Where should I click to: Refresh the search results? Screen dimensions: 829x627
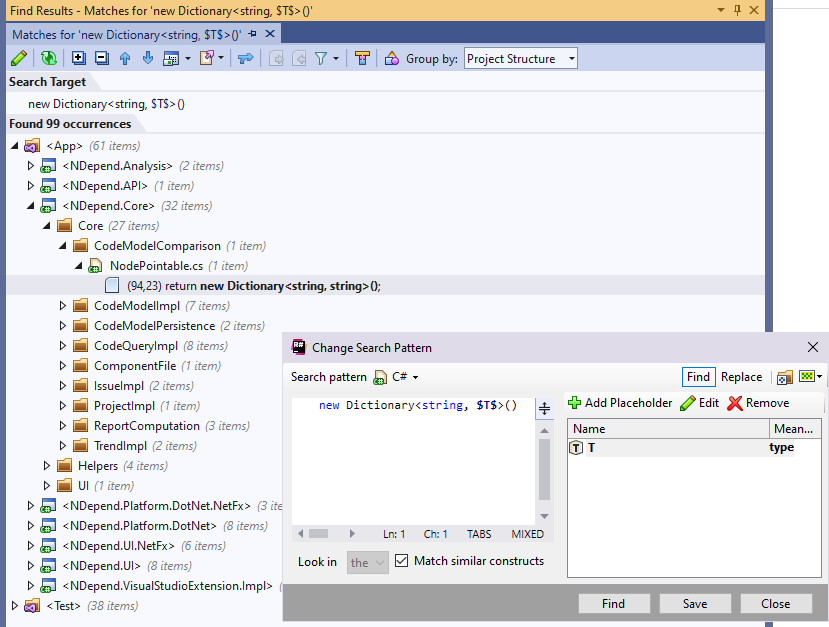point(48,58)
